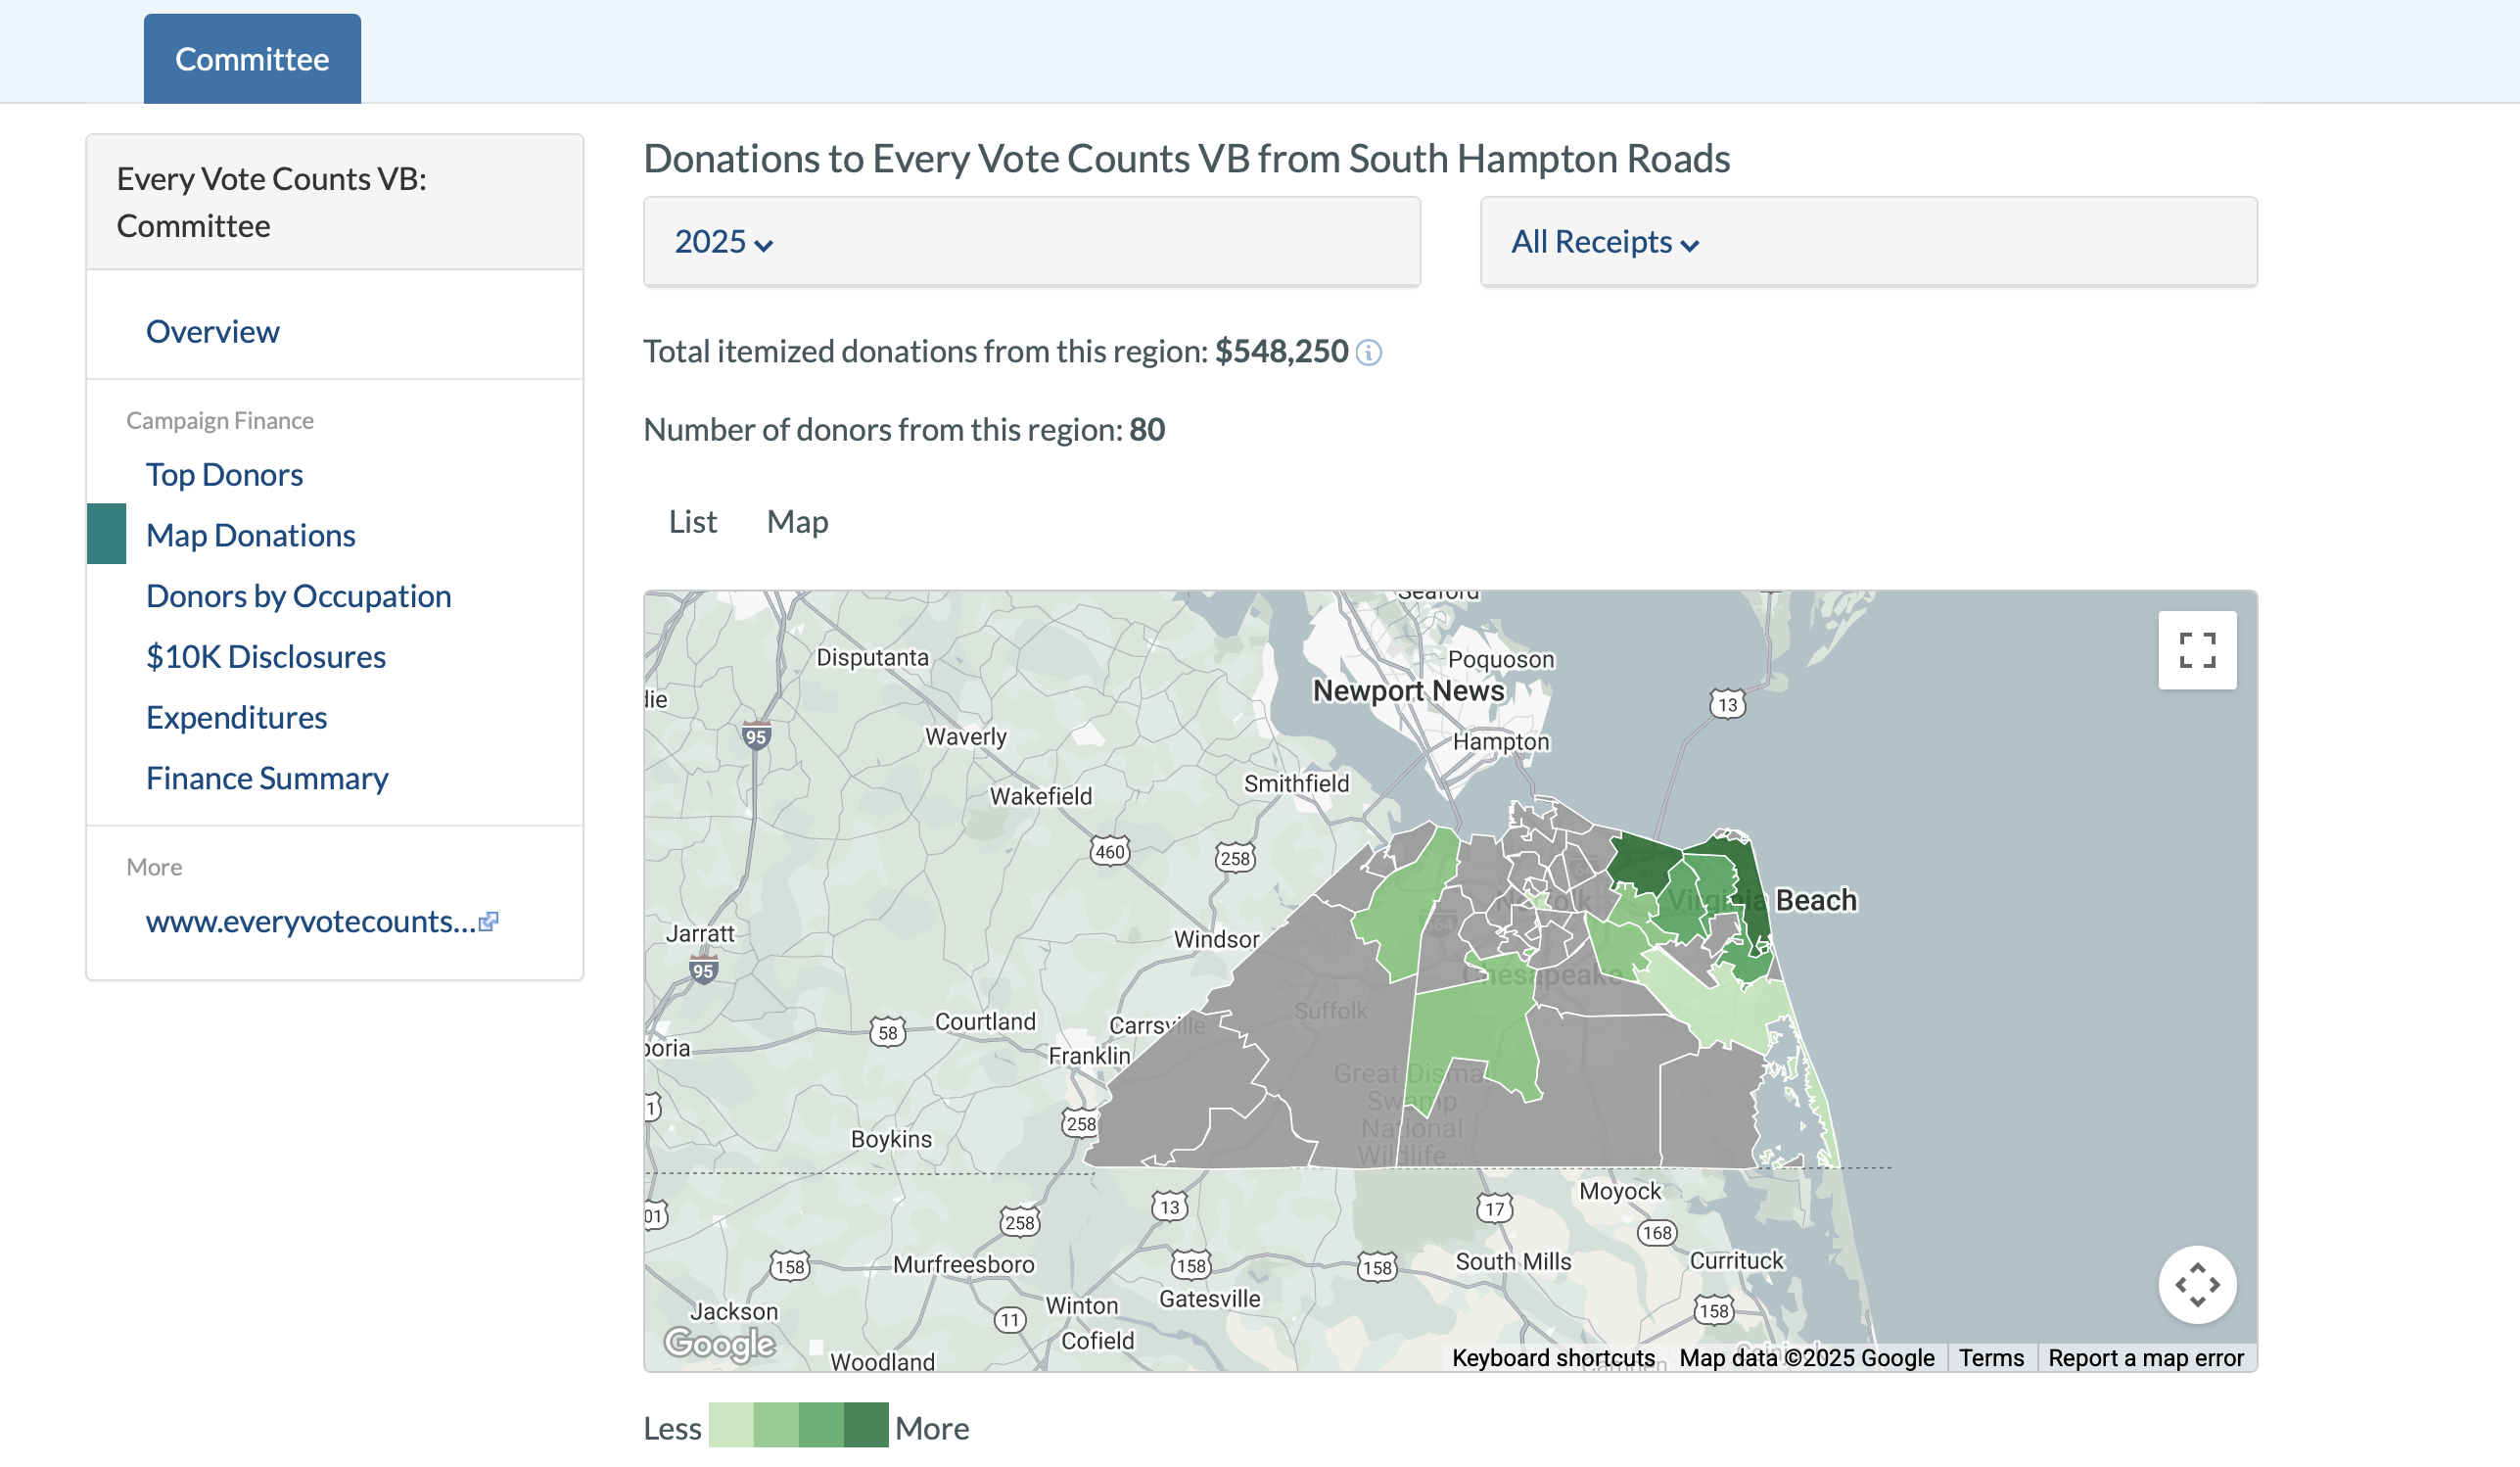2520x1467 pixels.
Task: Open the Top Donors page
Action: click(224, 474)
